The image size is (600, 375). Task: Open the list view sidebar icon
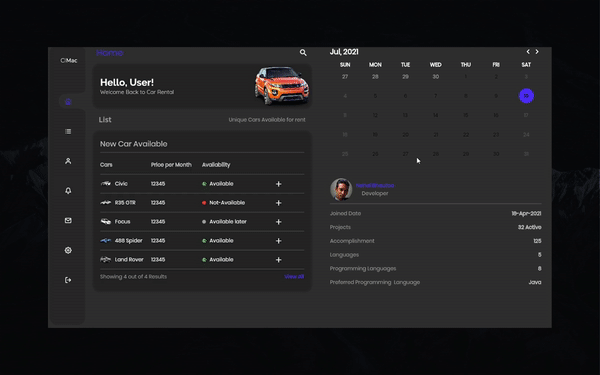tap(68, 131)
